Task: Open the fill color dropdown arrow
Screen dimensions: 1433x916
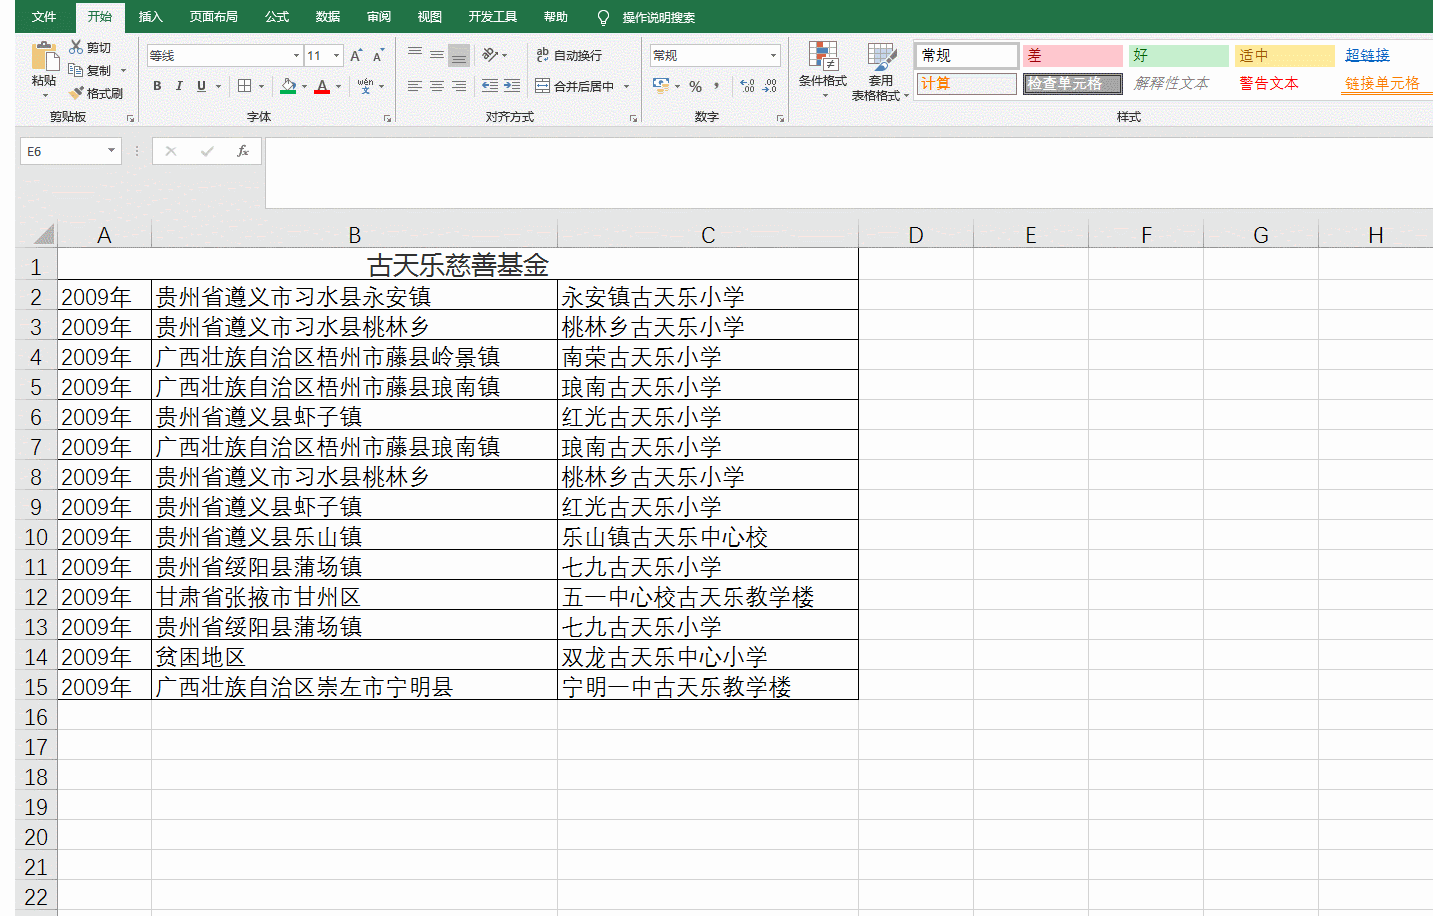Action: click(x=303, y=86)
